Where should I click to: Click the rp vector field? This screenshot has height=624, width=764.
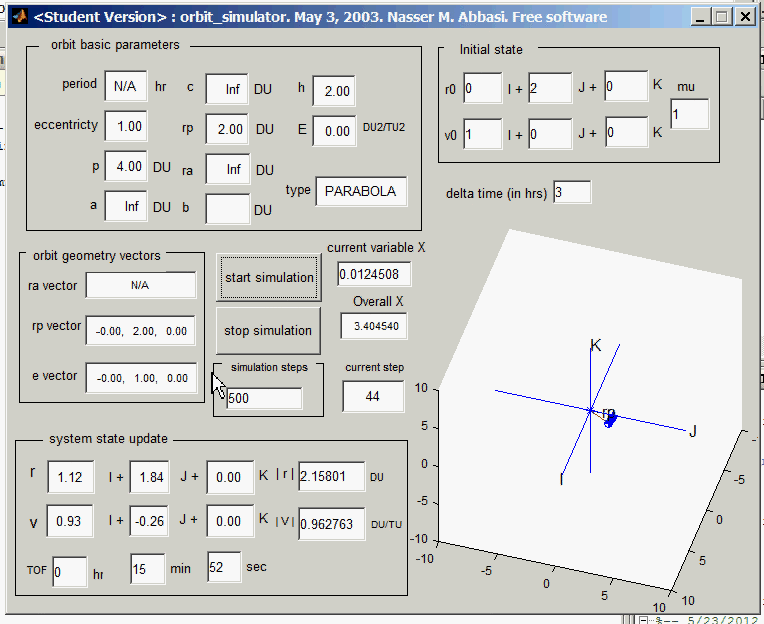point(140,330)
